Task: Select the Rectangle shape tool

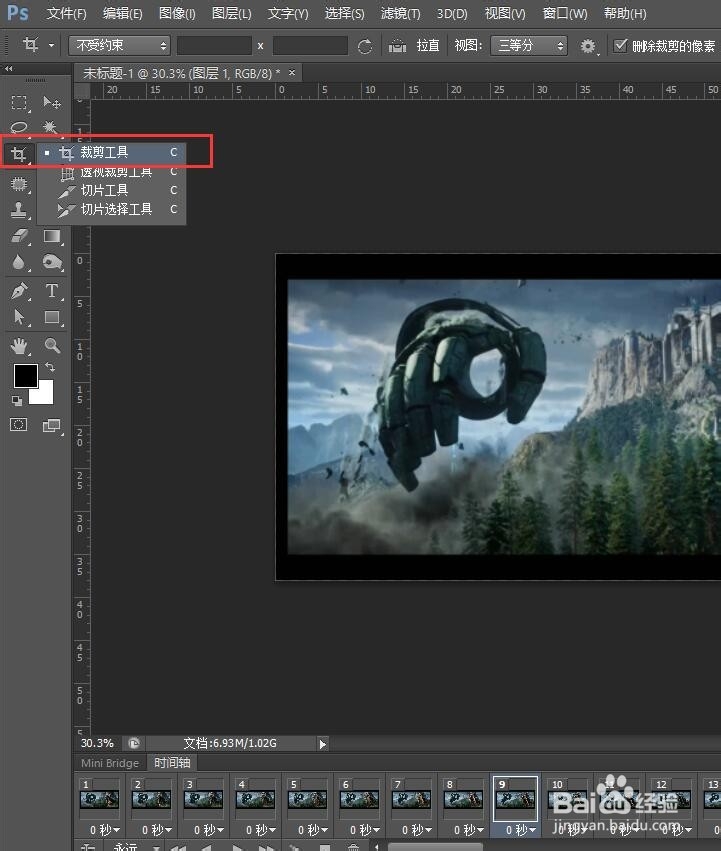Action: pyautogui.click(x=52, y=317)
